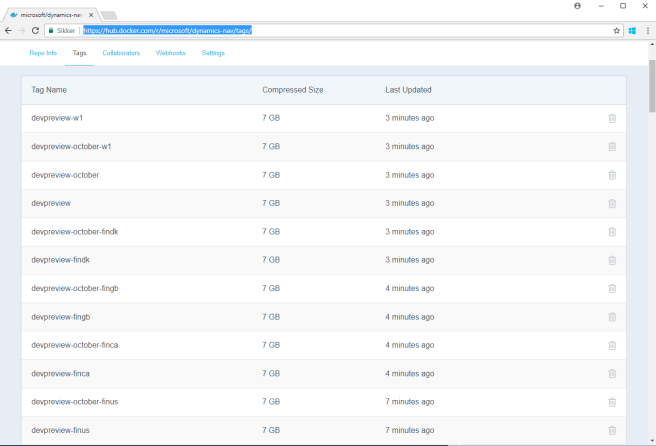656x446 pixels.
Task: Go back using browser back arrow
Action: pyautogui.click(x=8, y=31)
